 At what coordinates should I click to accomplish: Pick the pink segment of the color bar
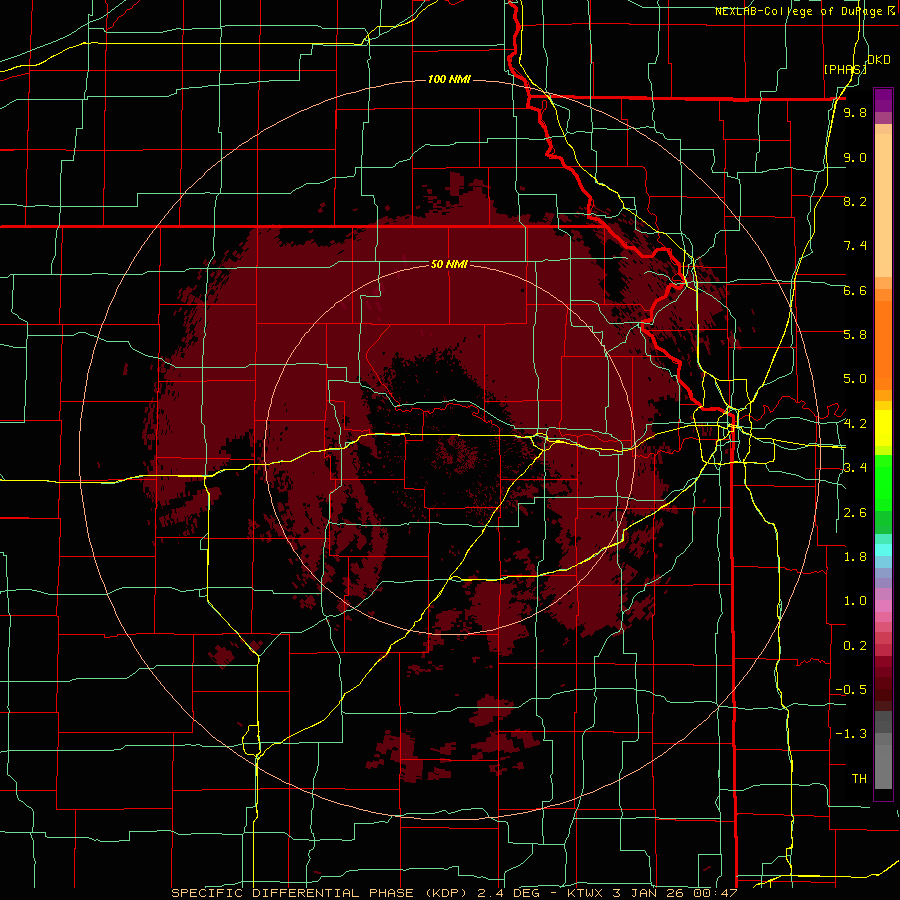pos(883,606)
